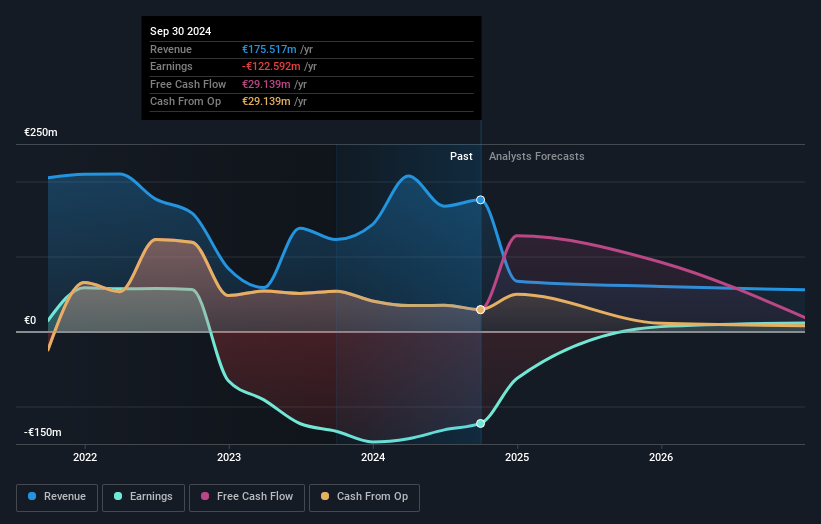The width and height of the screenshot is (821, 524).
Task: Toggle the Cash From Op legend button
Action: click(x=364, y=497)
